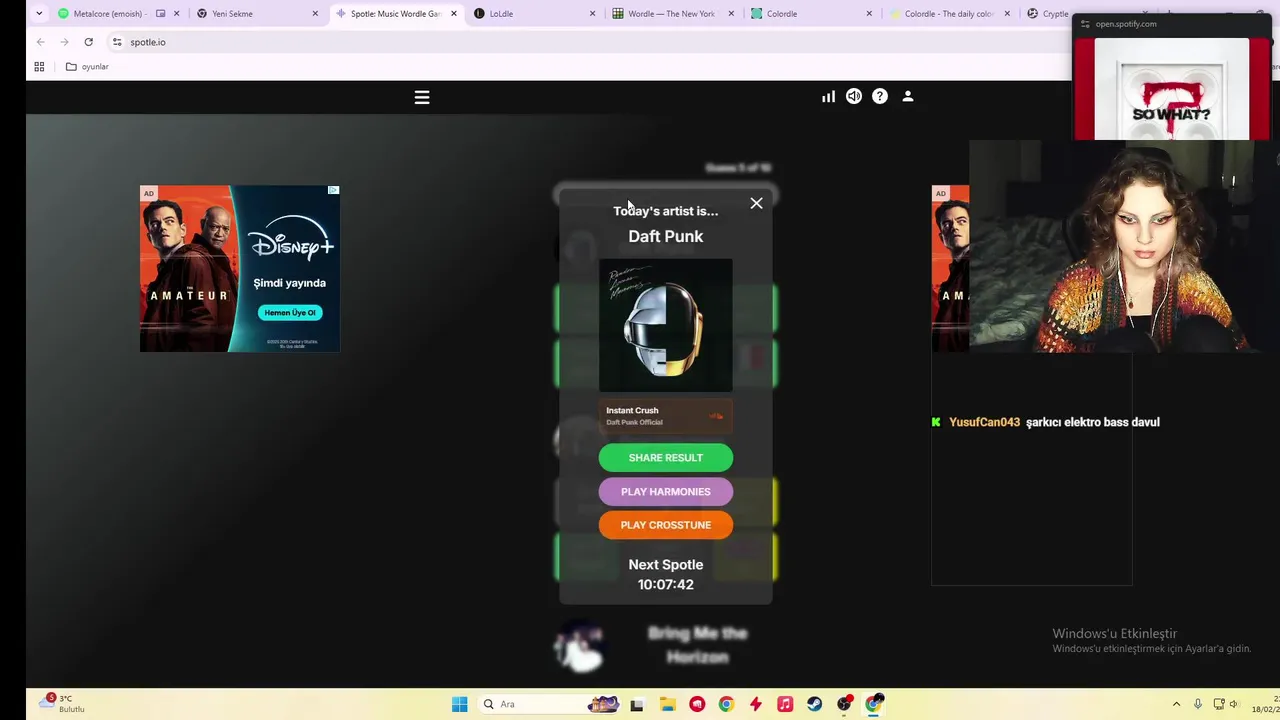Open the red lightning bolt taskbar app

[x=755, y=704]
